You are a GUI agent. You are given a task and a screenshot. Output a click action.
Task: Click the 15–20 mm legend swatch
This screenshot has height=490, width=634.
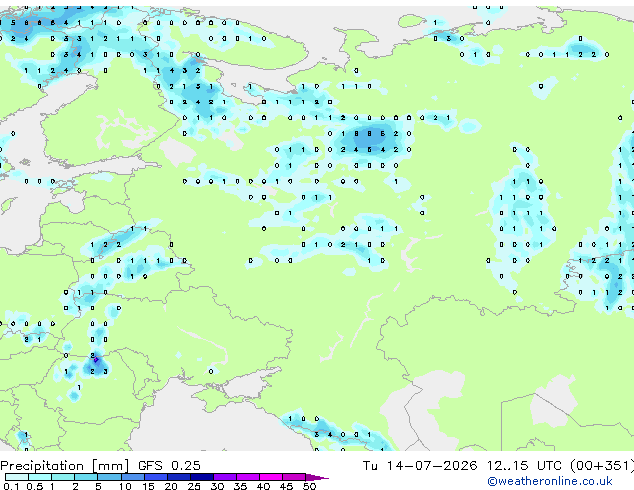156,477
